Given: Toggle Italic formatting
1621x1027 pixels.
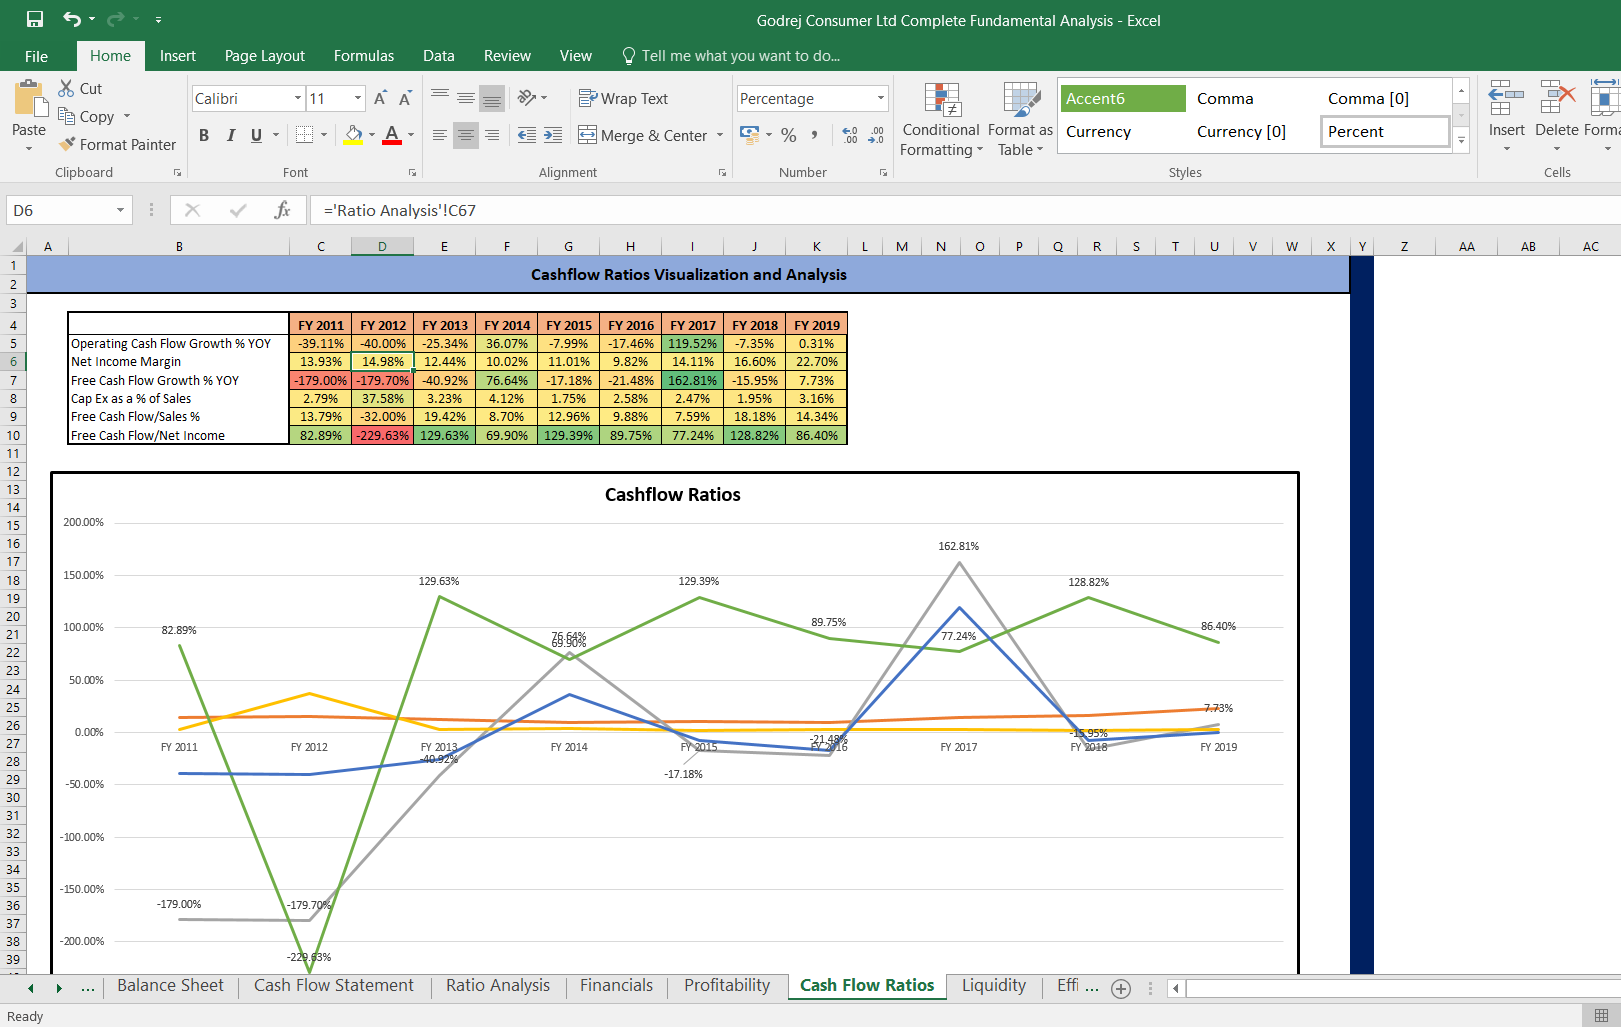Looking at the screenshot, I should 230,135.
